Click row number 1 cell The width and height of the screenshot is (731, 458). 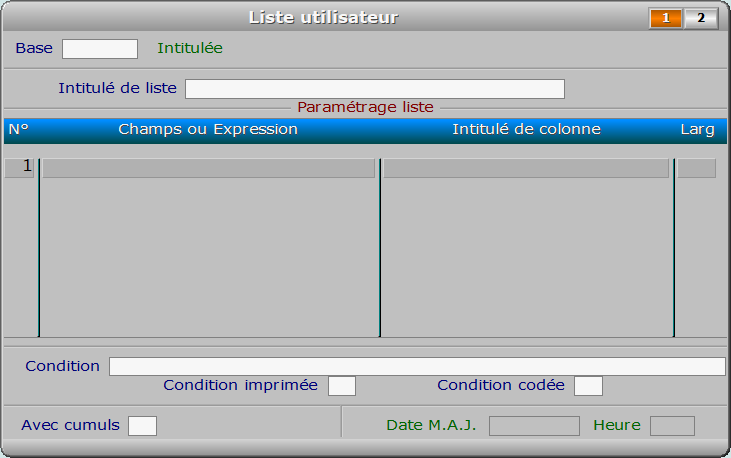pos(20,168)
